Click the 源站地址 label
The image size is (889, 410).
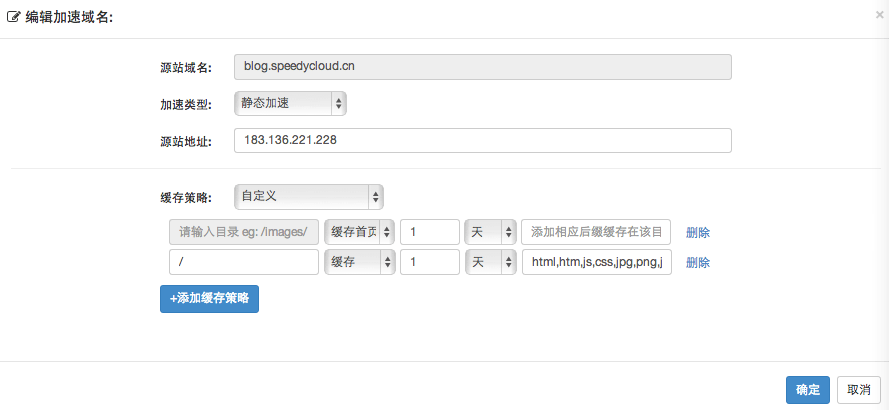pos(186,141)
